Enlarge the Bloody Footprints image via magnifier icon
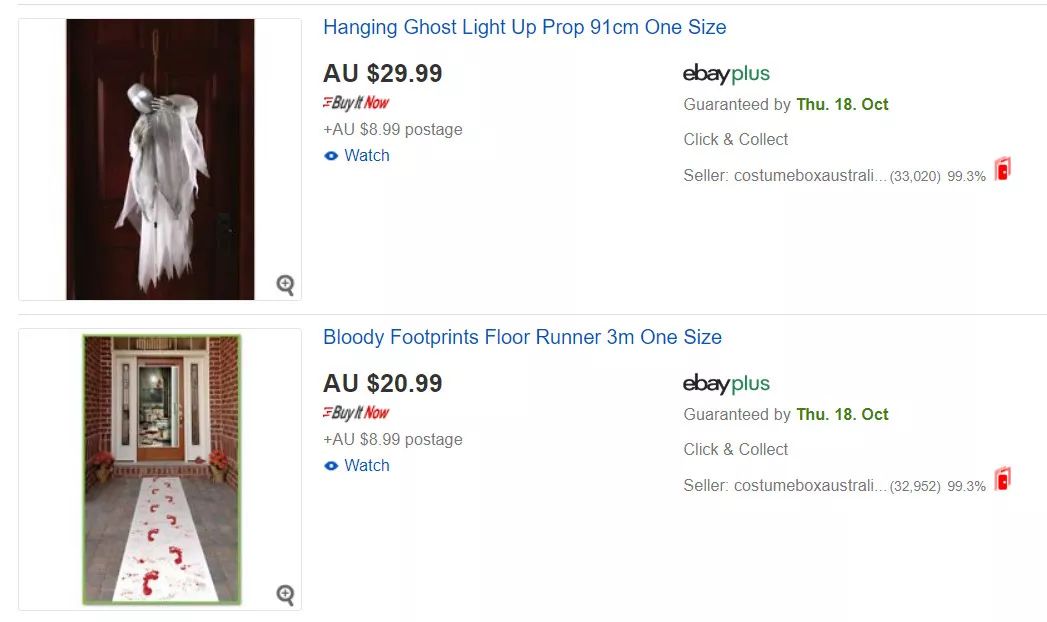The width and height of the screenshot is (1047, 622). tap(285, 595)
